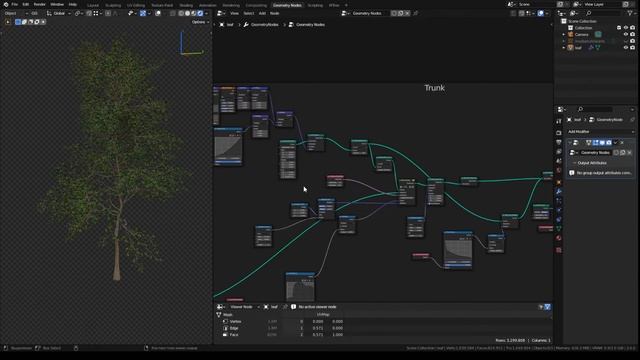
Task: Click the outliner search field
Action: 602,13
